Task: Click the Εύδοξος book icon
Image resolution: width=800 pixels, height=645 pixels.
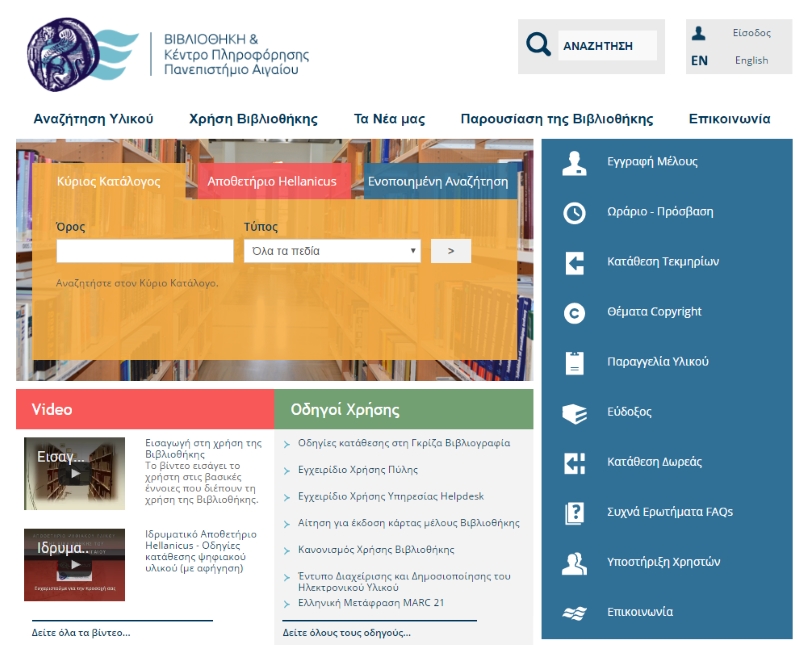Action: point(574,413)
